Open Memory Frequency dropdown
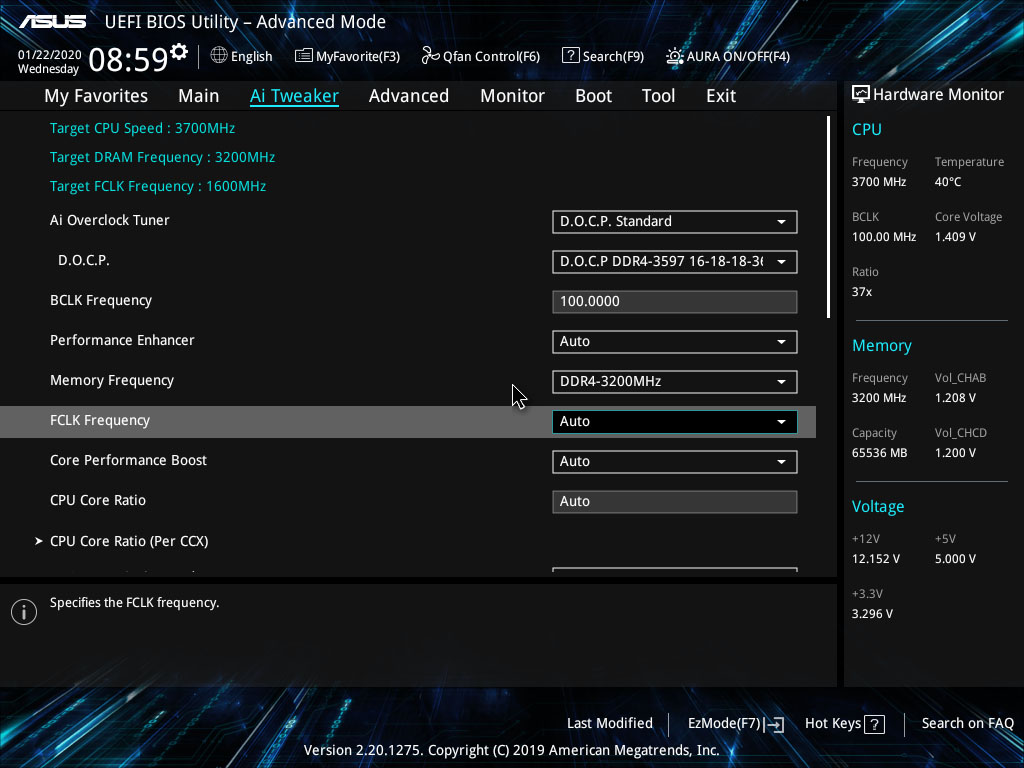Viewport: 1024px width, 768px height. click(x=675, y=381)
